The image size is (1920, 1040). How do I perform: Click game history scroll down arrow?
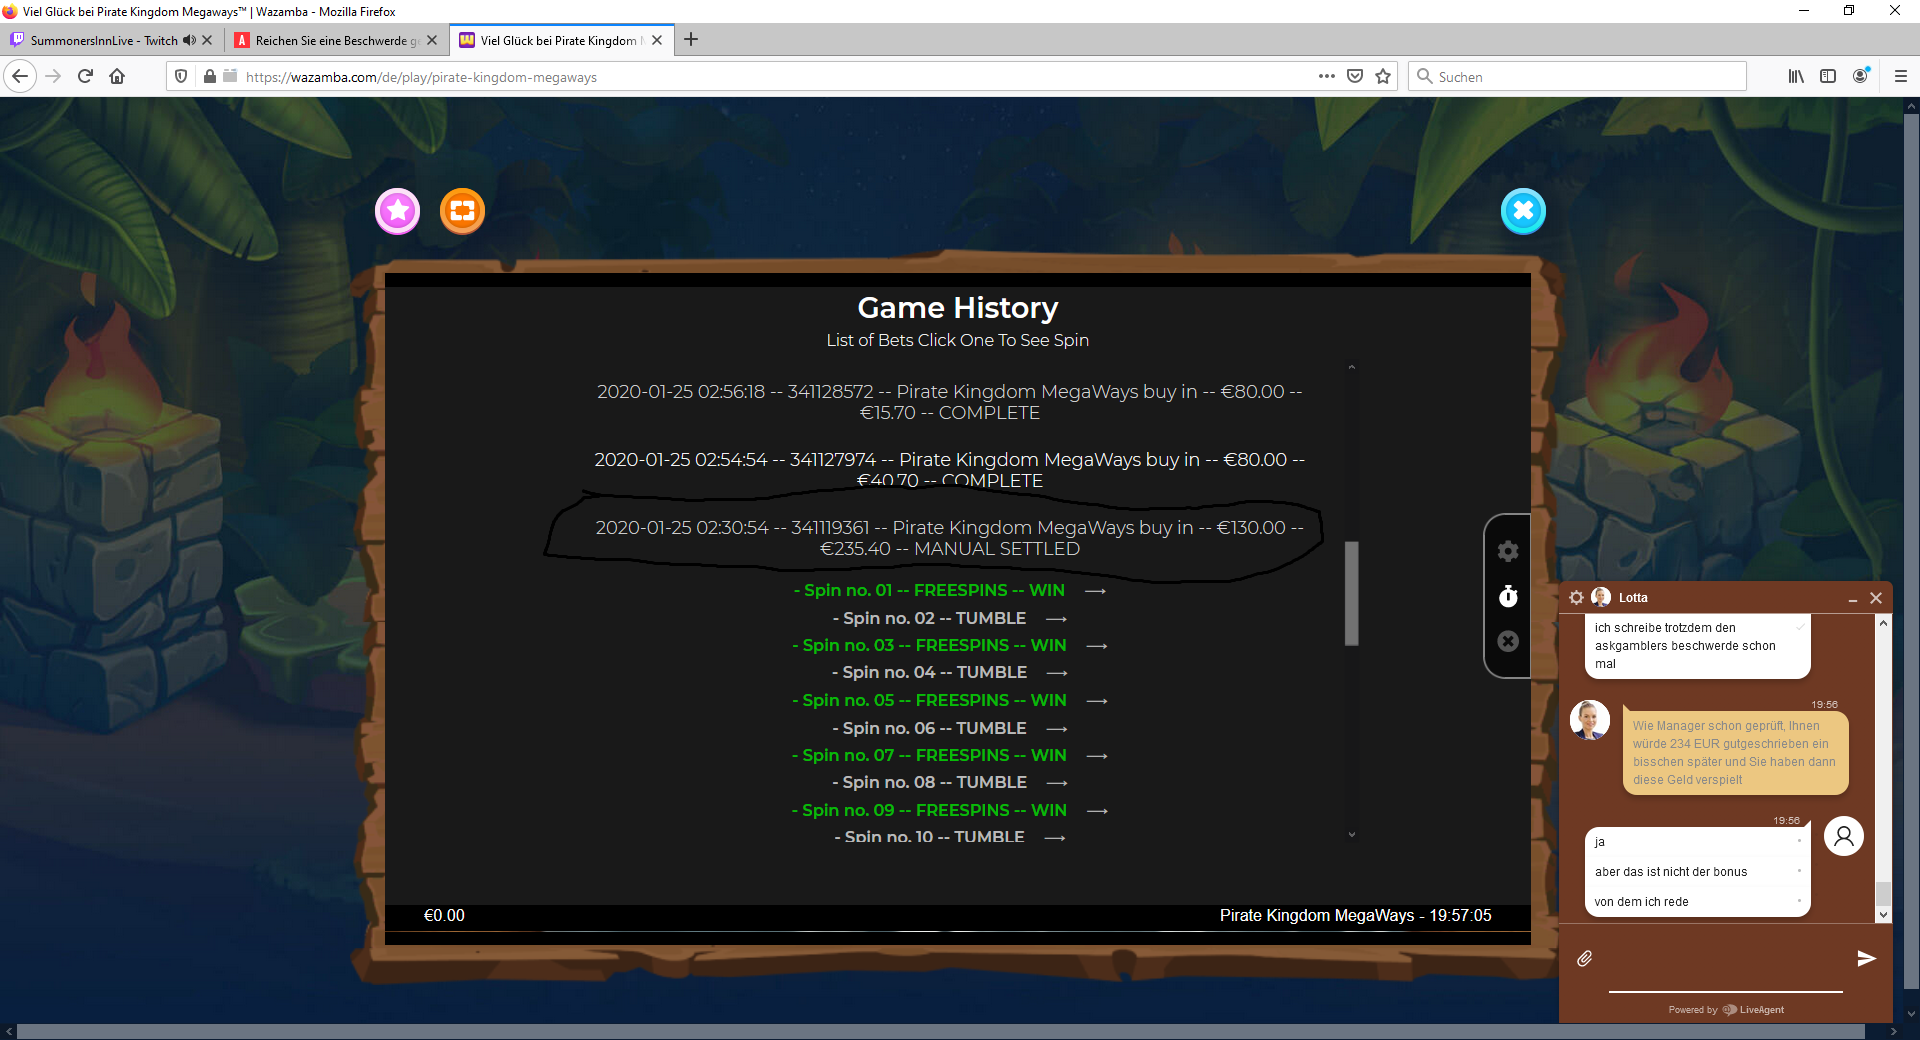pos(1351,835)
